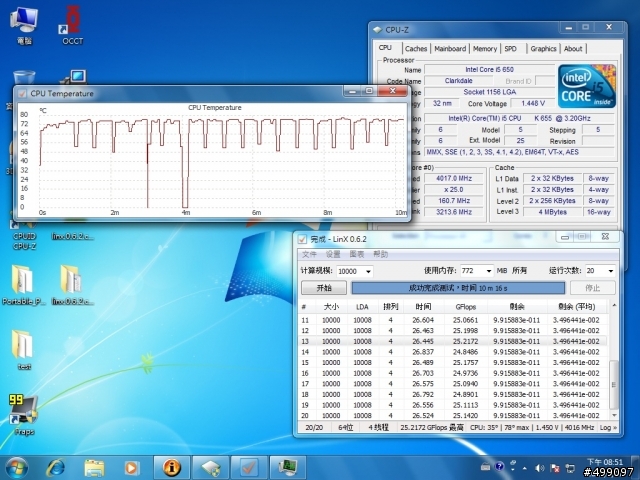Launch Internet Explorer from taskbar
The width and height of the screenshot is (640, 480).
coord(56,468)
